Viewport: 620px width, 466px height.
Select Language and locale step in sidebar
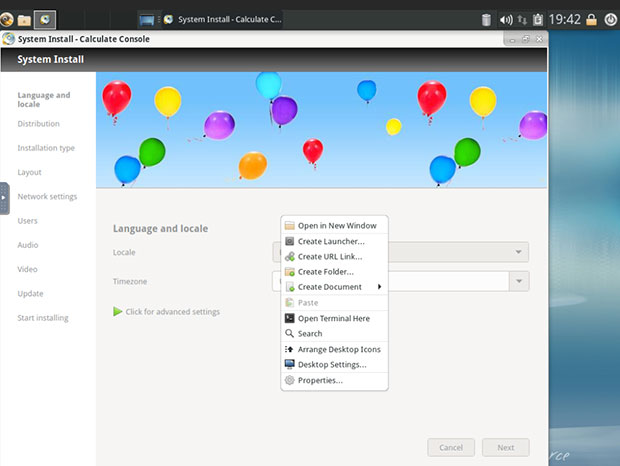pyautogui.click(x=44, y=100)
